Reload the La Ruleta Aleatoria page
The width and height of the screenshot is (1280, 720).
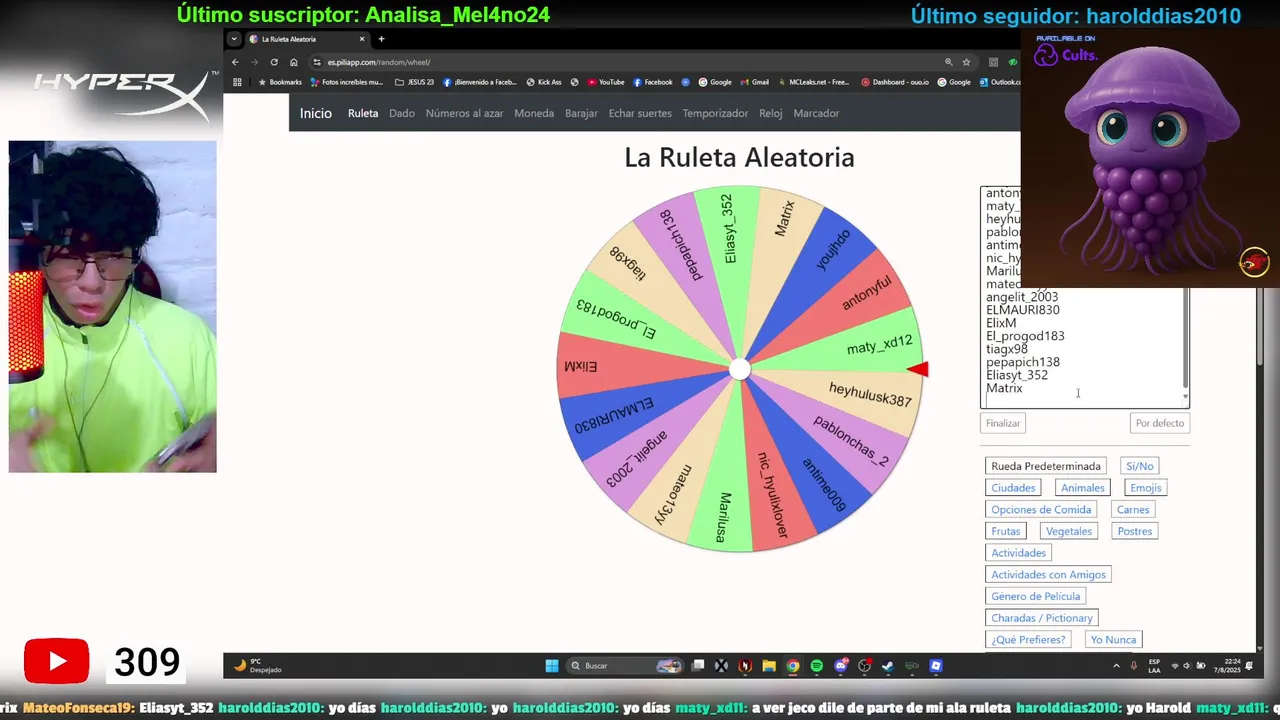click(x=274, y=62)
